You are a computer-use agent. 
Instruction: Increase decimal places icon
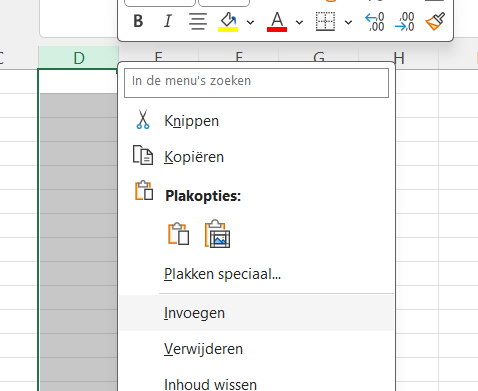coord(375,22)
